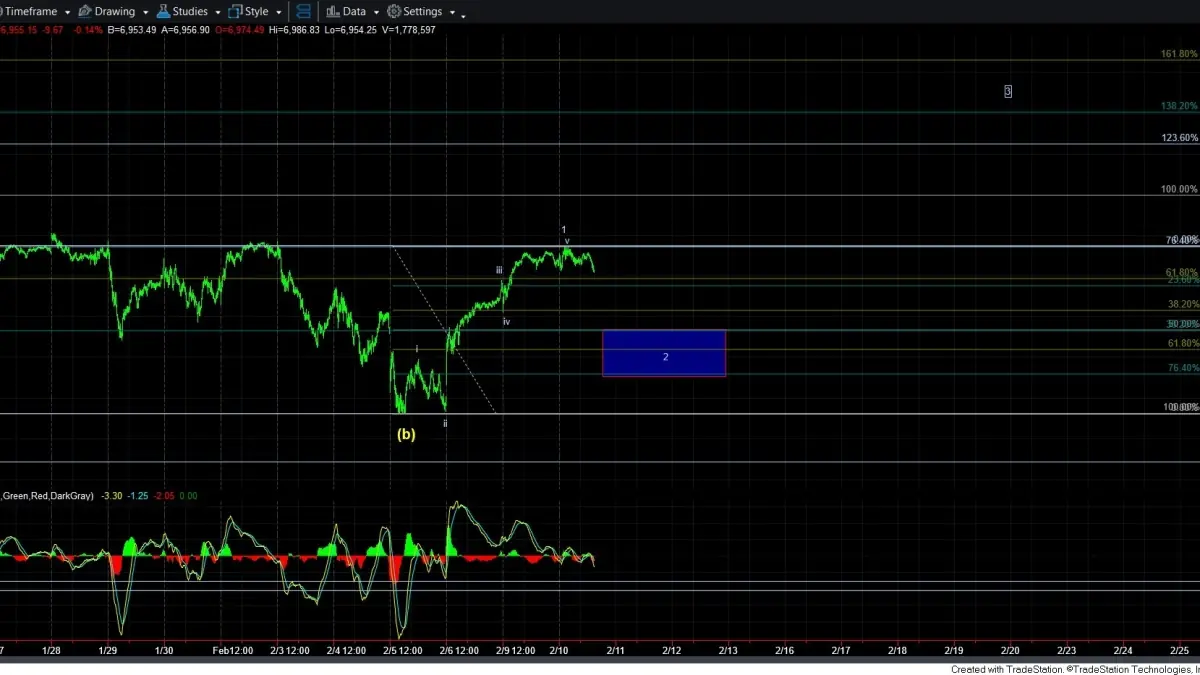Click the blue stacked-panels layout icon
The height and width of the screenshot is (675, 1200).
303,12
